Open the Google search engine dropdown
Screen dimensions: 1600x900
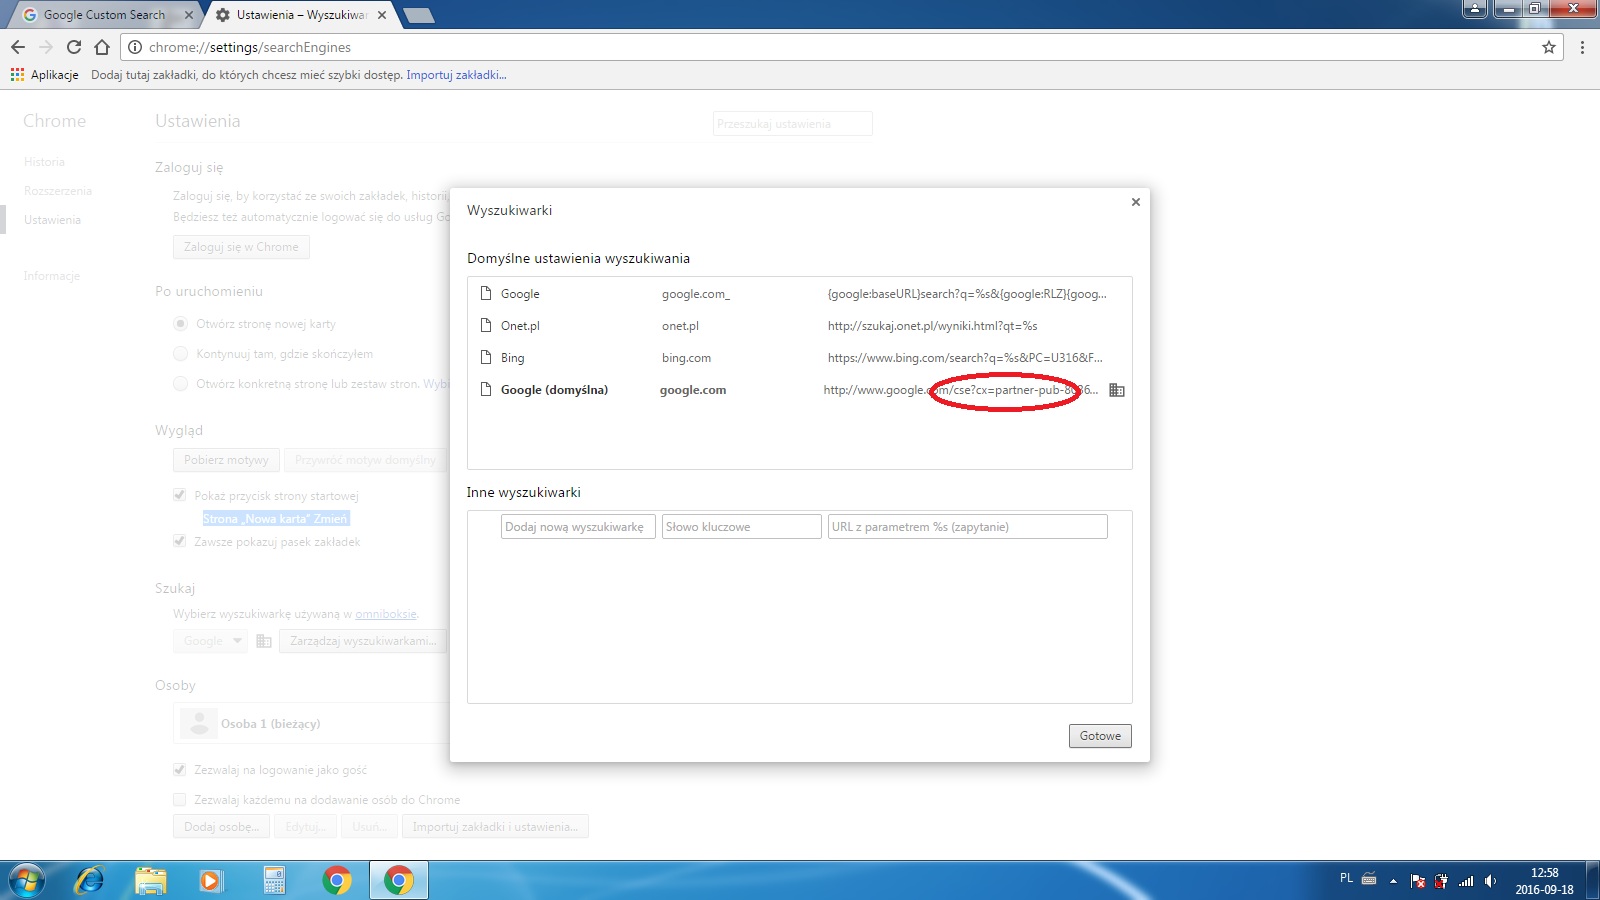click(x=210, y=641)
